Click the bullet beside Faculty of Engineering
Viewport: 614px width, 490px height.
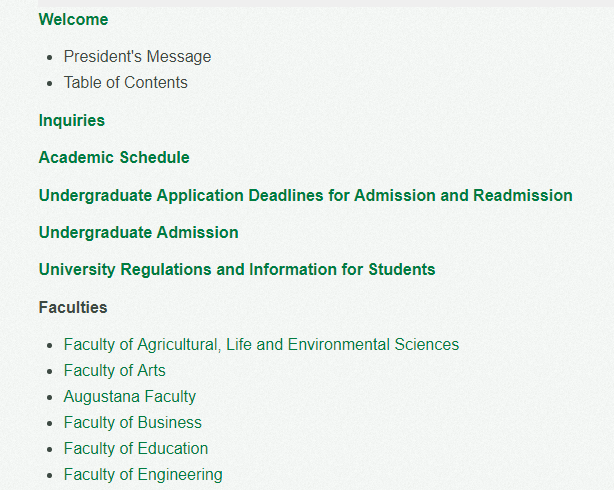point(49,476)
